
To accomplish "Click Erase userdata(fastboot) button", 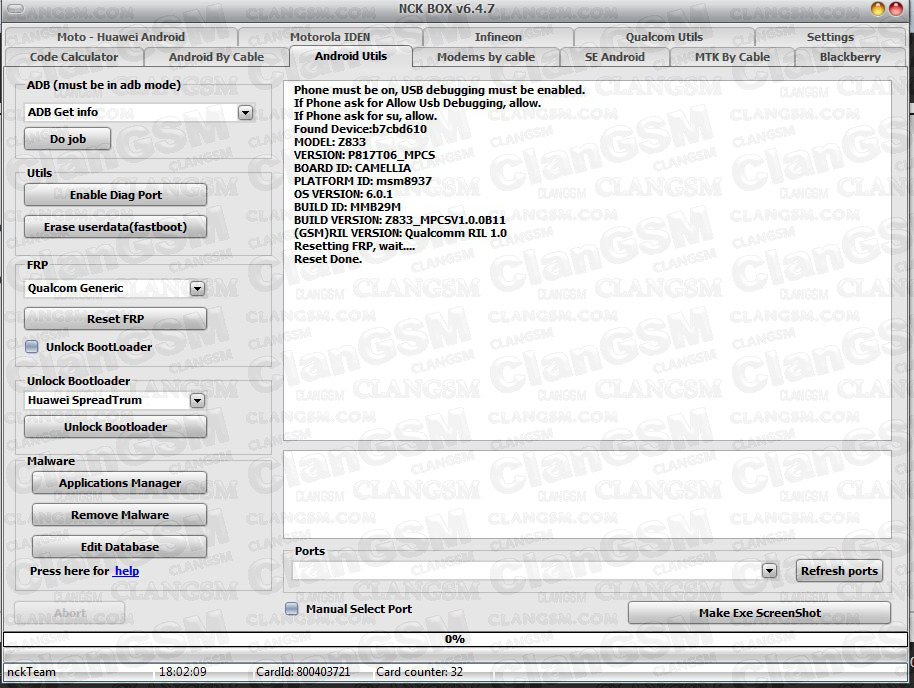I will 115,227.
